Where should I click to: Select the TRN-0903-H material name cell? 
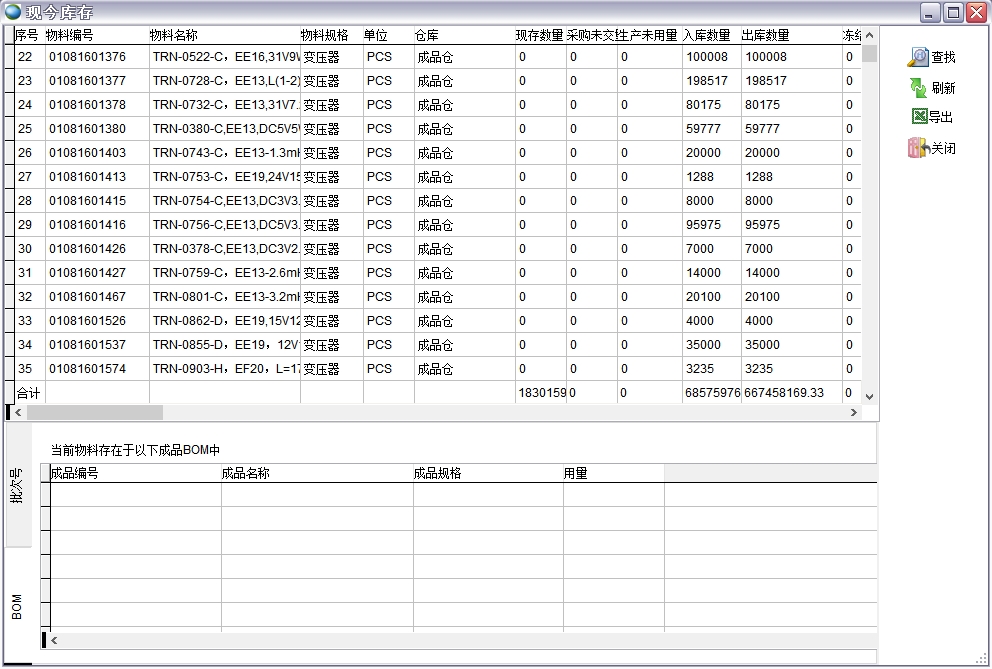[224, 369]
